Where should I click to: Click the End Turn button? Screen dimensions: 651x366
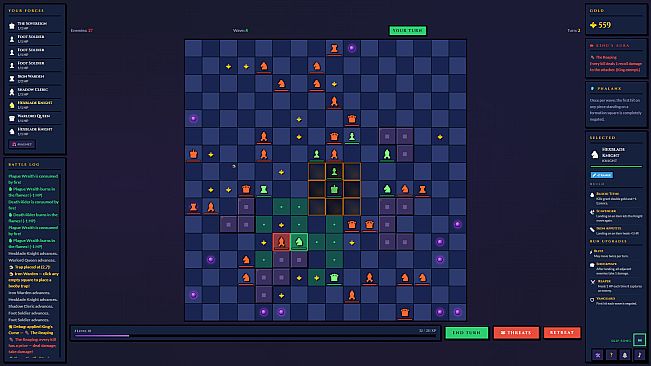(x=466, y=332)
